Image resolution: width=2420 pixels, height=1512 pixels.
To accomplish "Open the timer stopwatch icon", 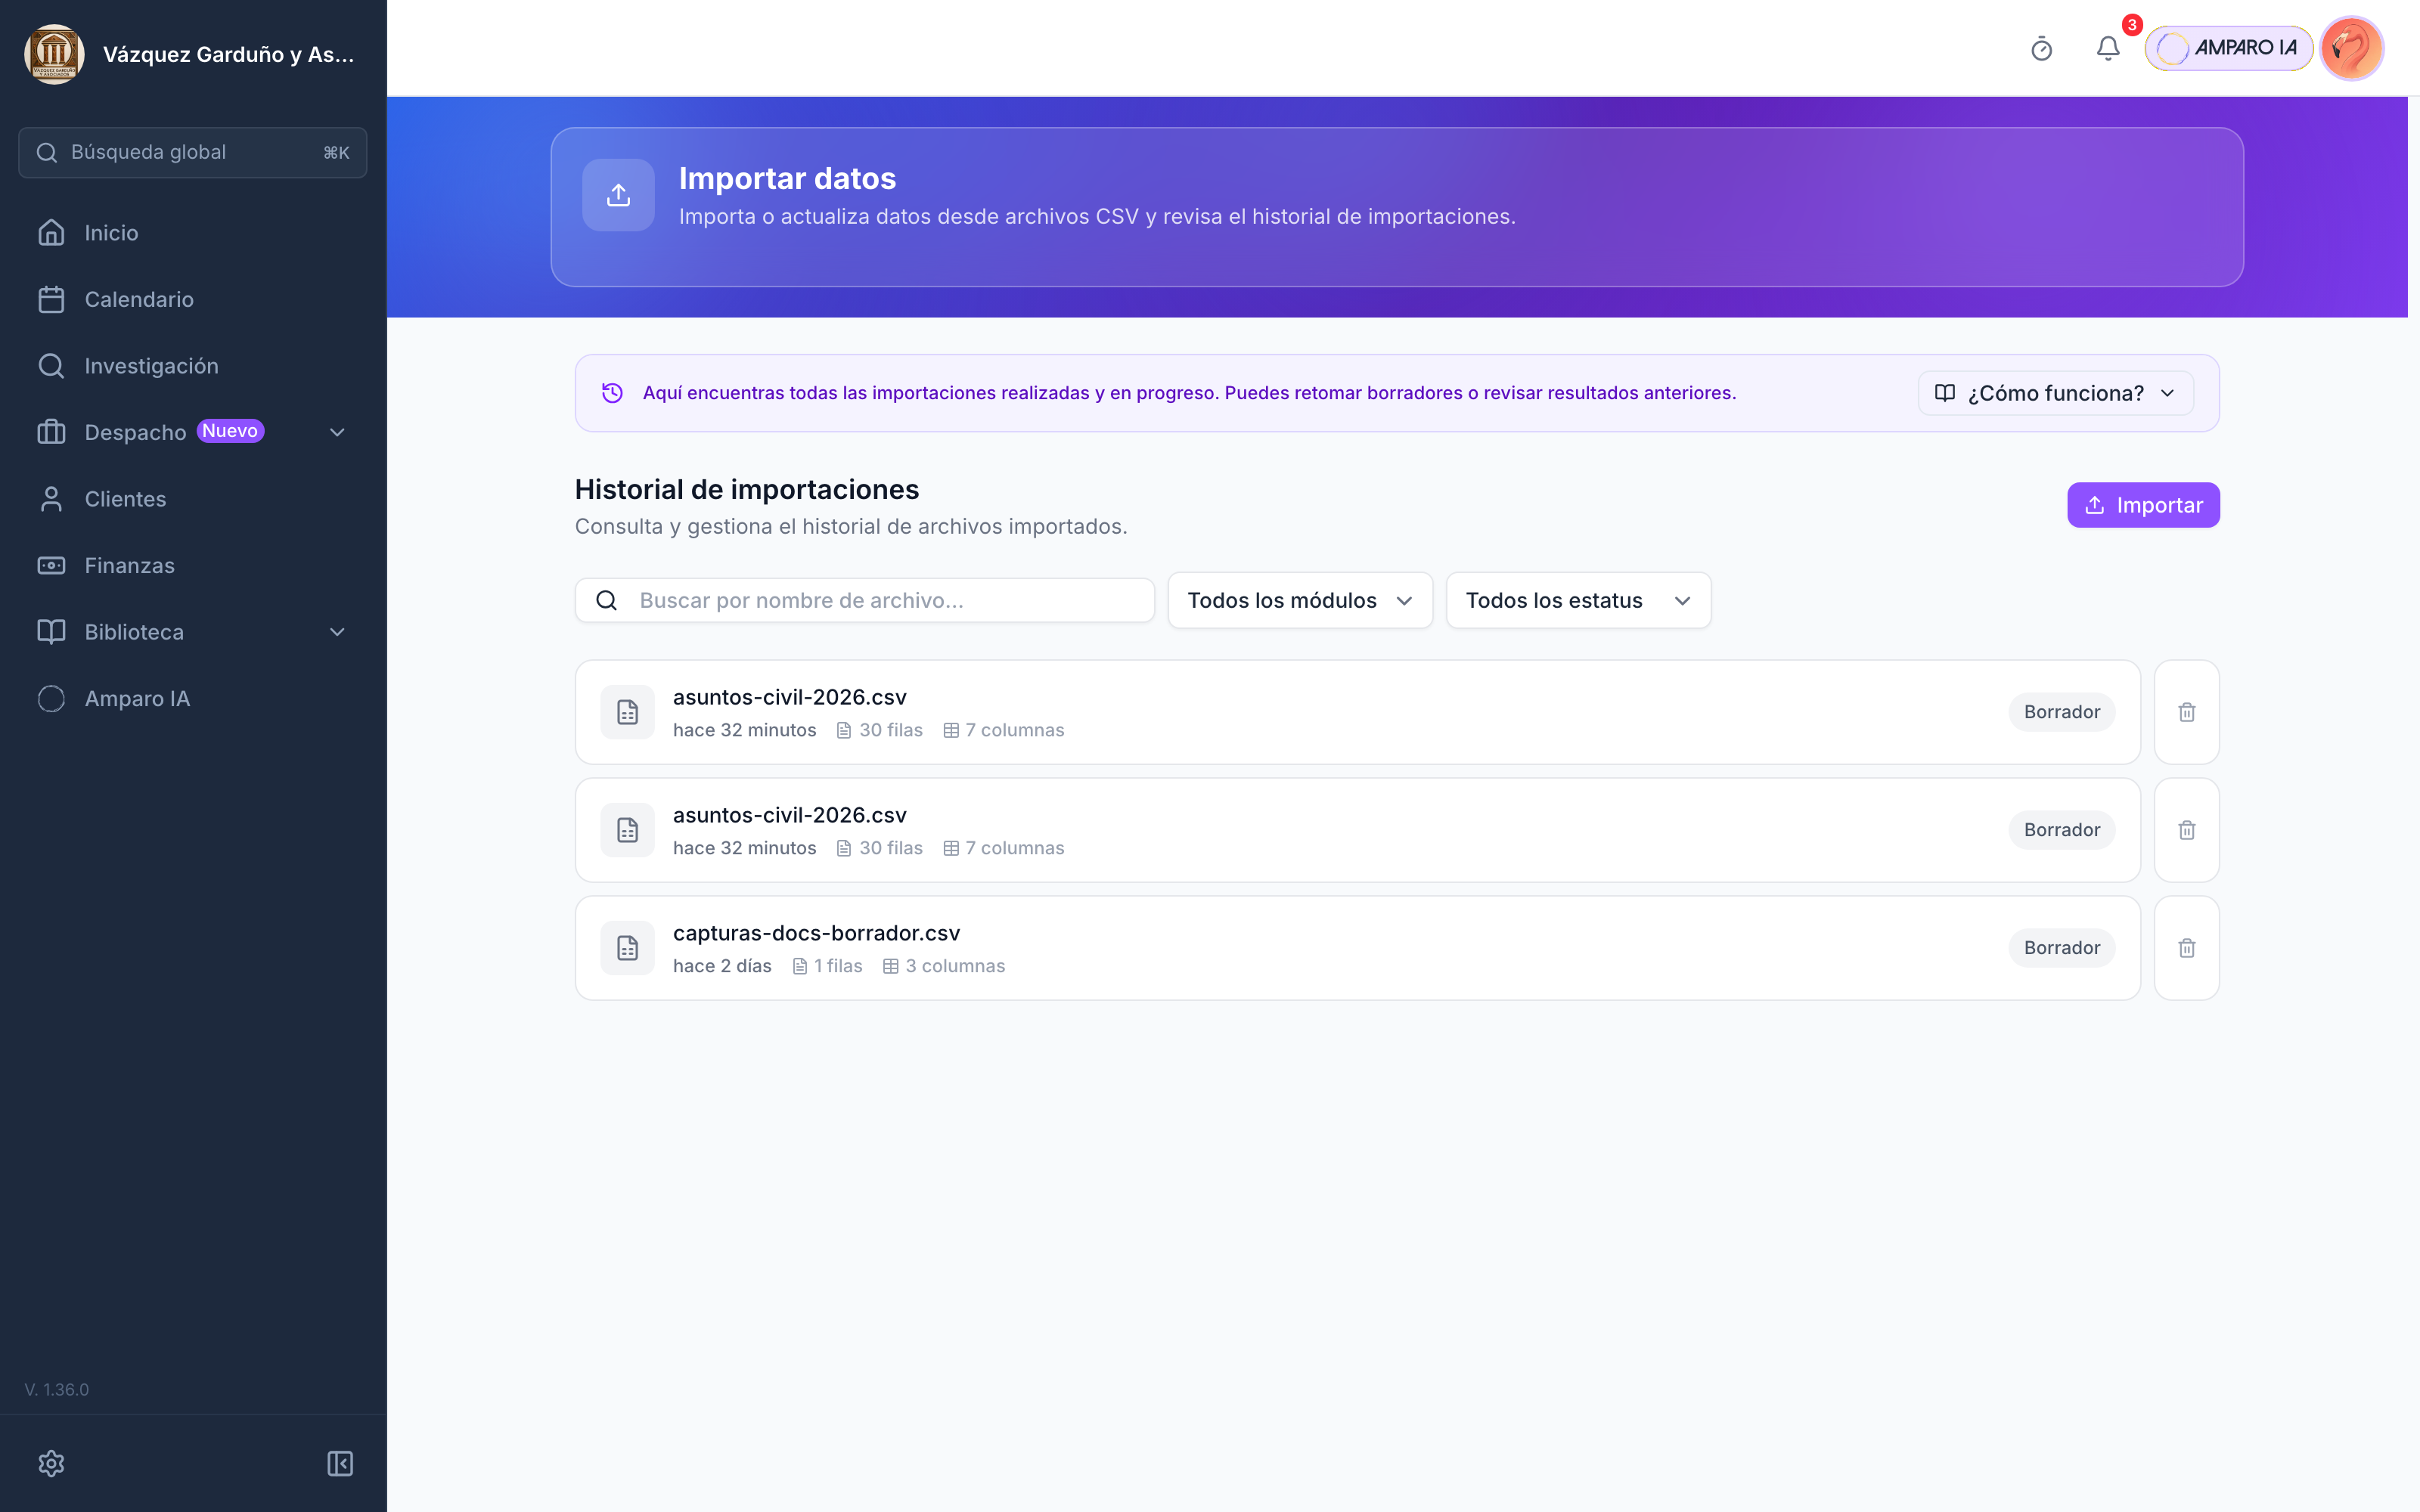I will coord(2041,48).
